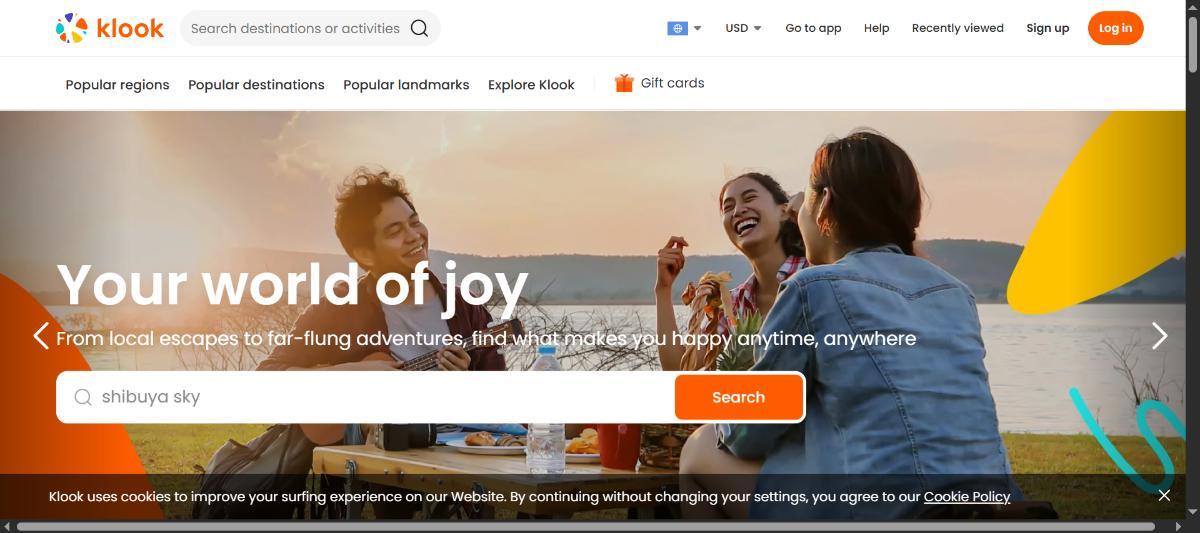Click the gift box icon beside Gift cards

point(624,83)
